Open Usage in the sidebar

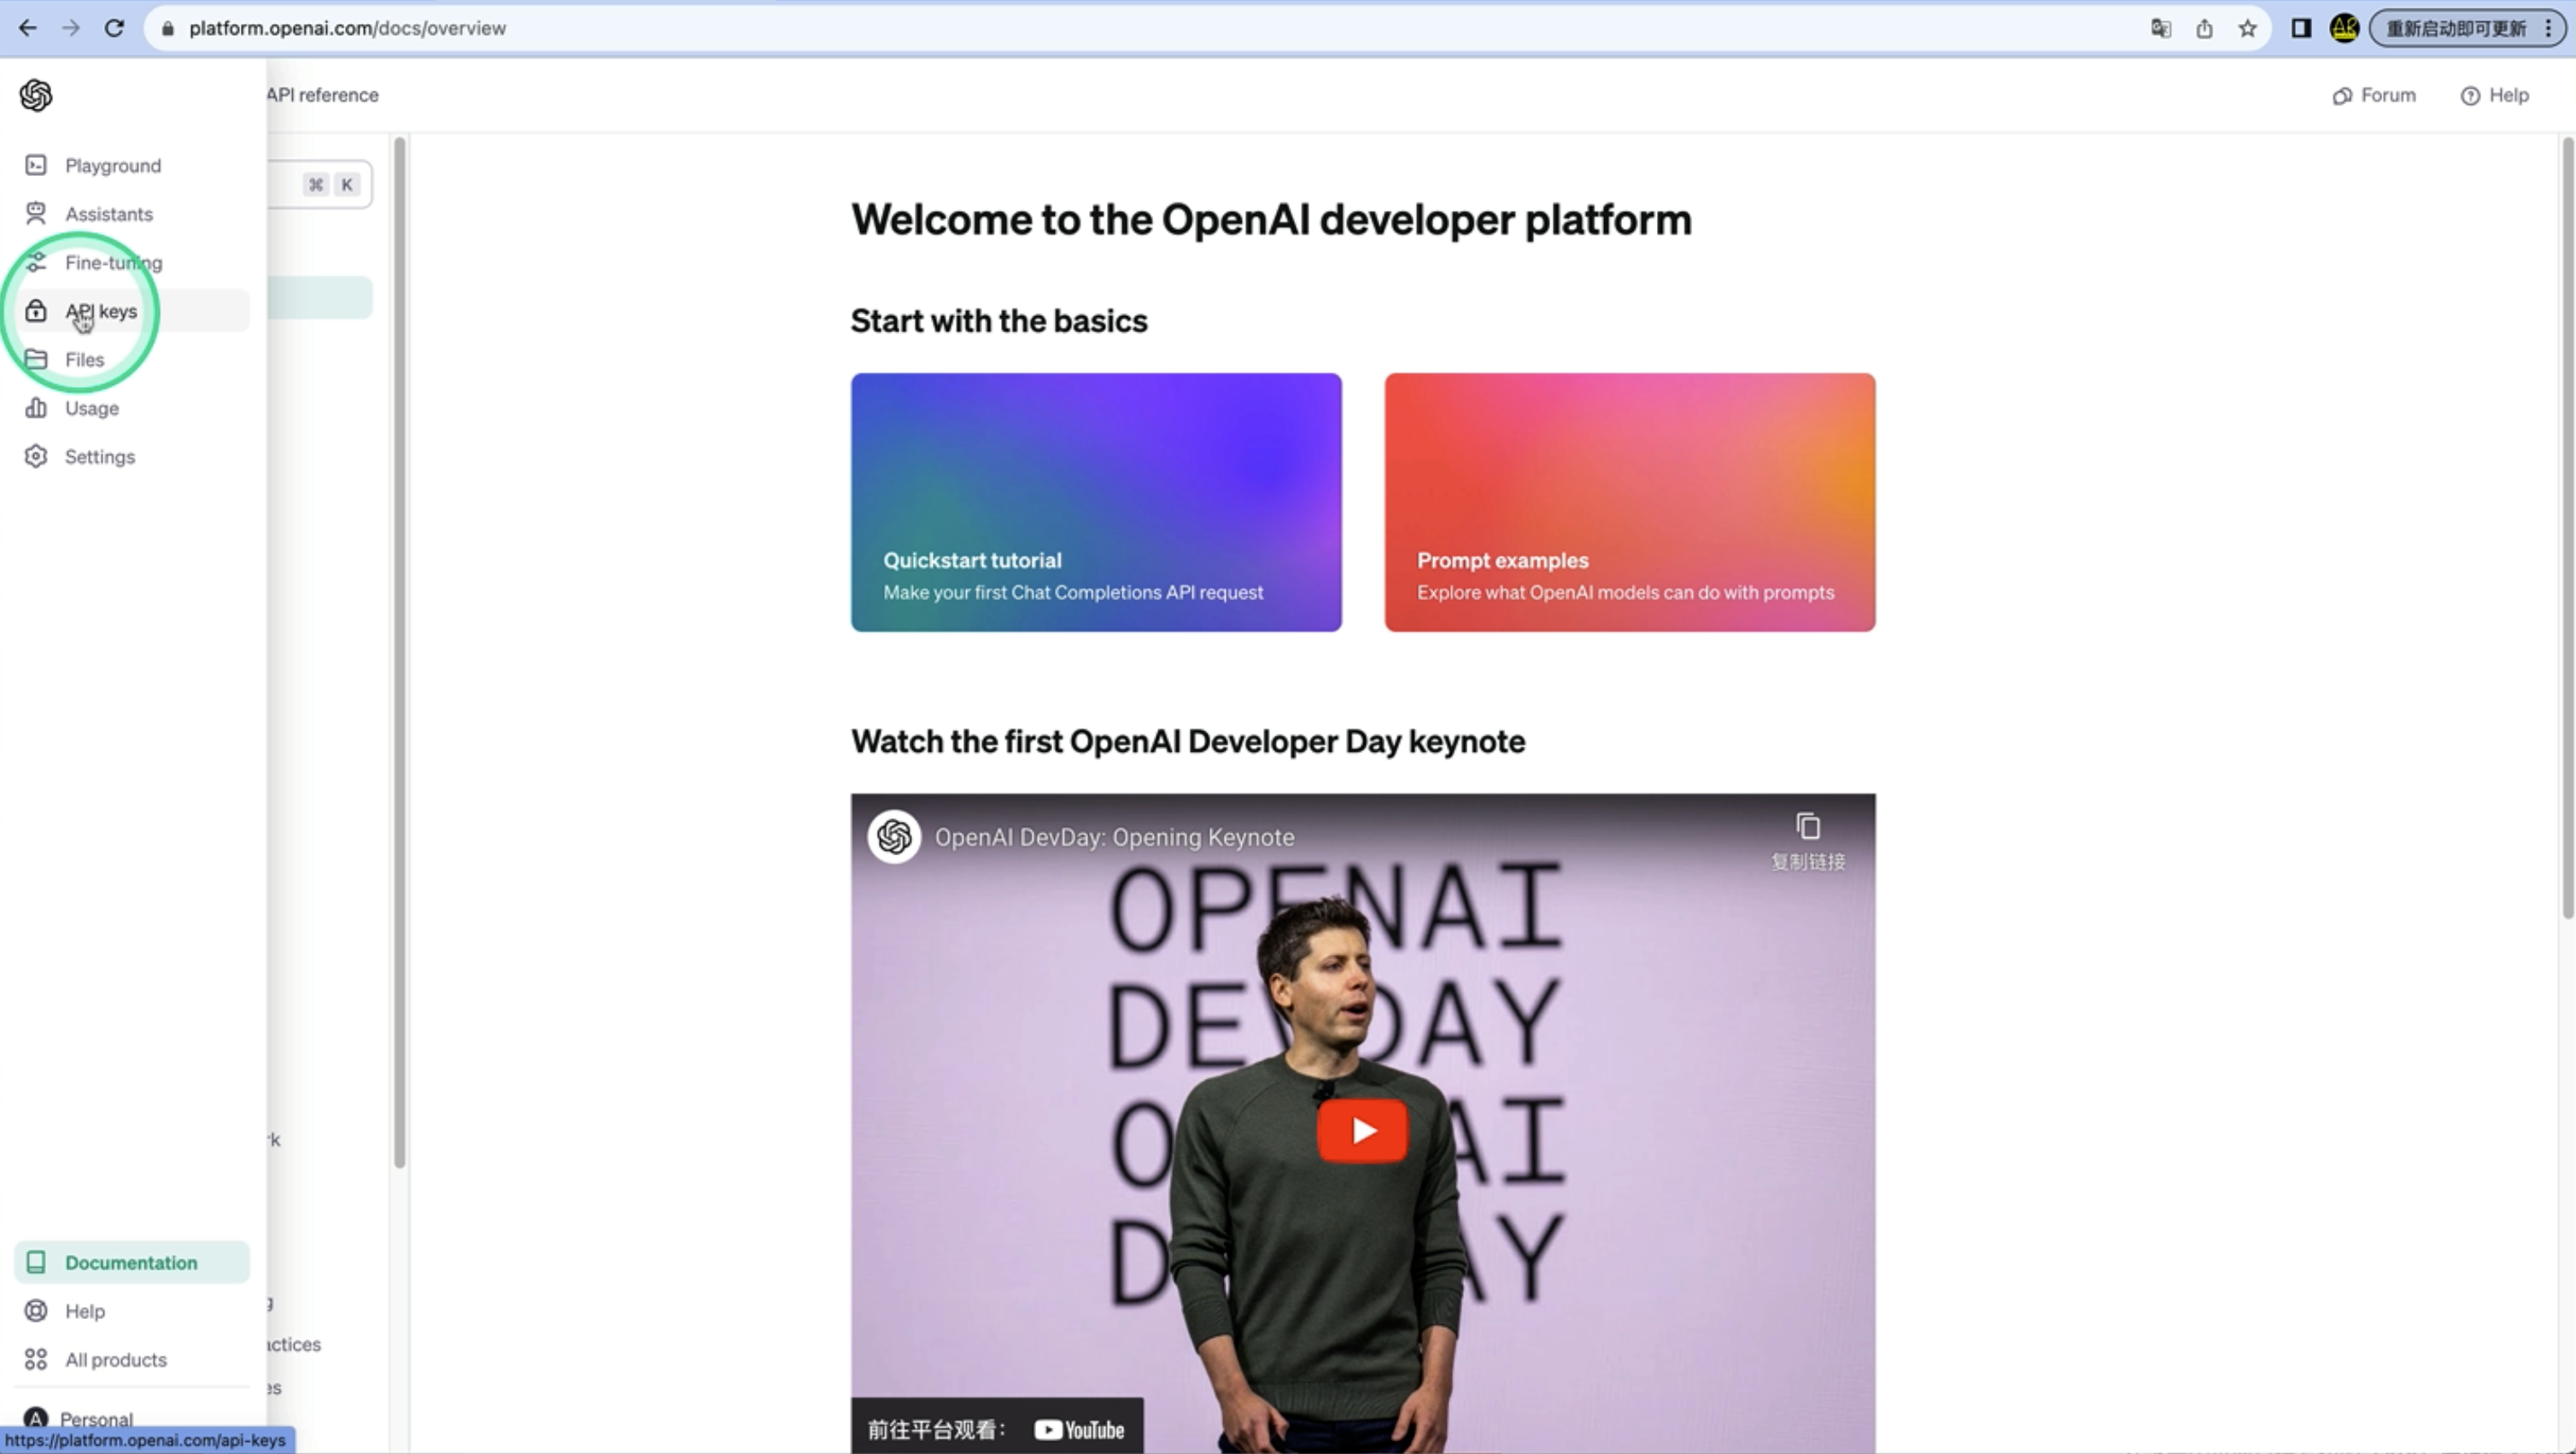[132, 408]
